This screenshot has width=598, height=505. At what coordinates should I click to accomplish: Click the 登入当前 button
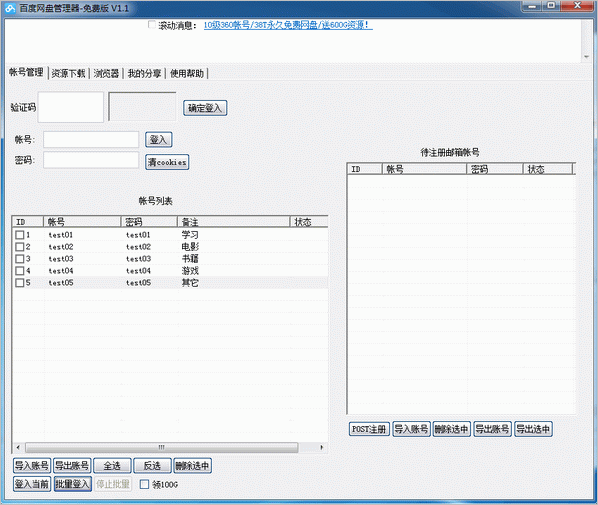32,484
